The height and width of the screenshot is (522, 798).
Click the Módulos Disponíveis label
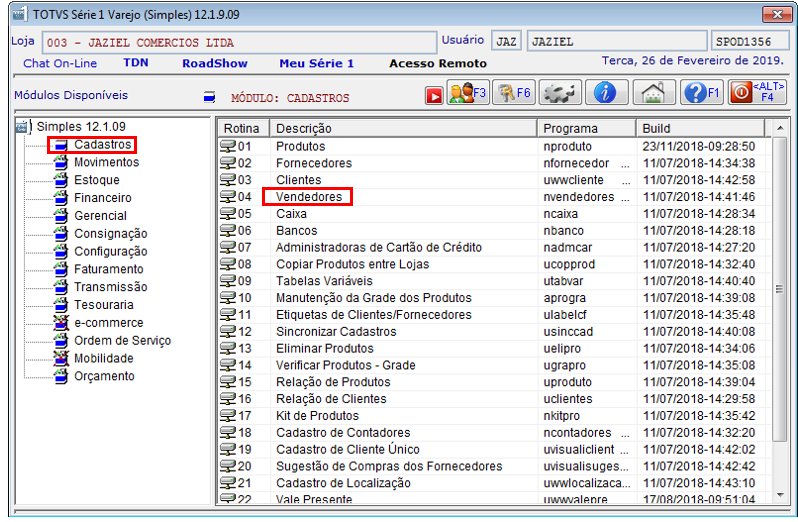(x=71, y=95)
